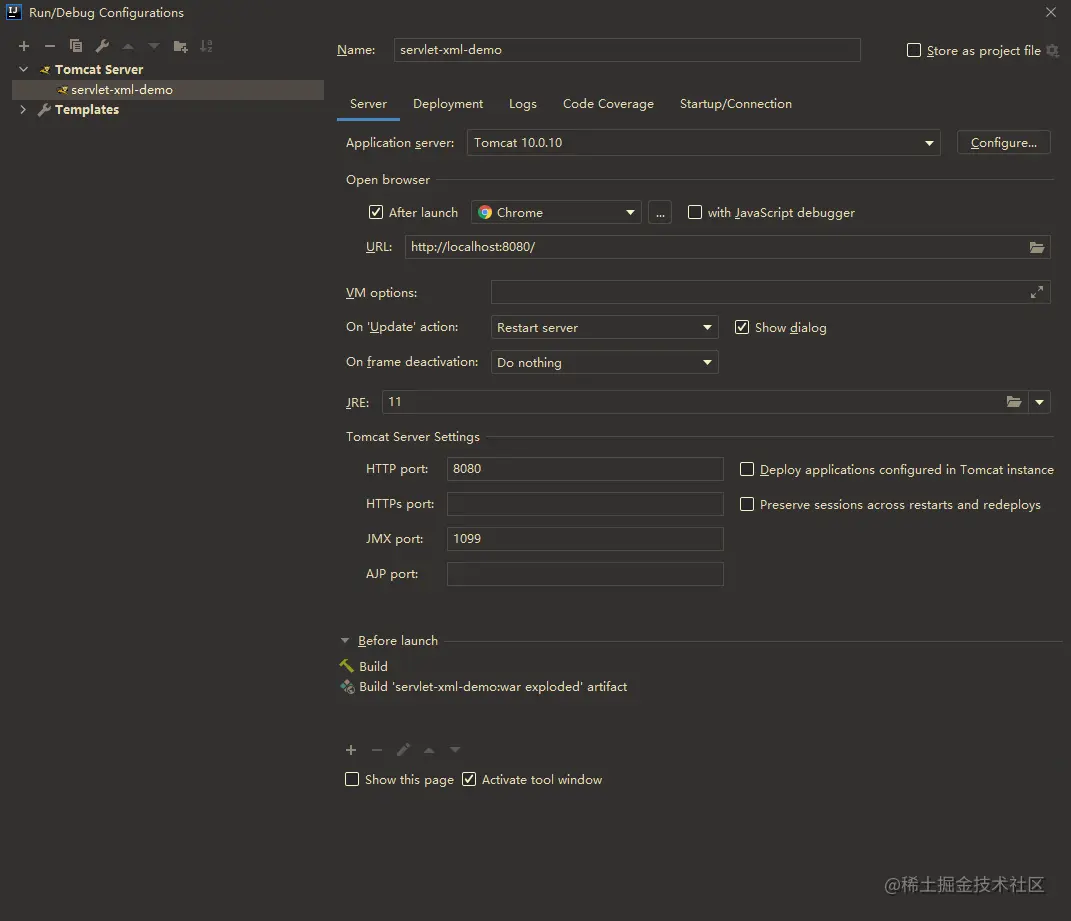Expand the VM options field editor
The height and width of the screenshot is (921, 1071).
[1037, 292]
